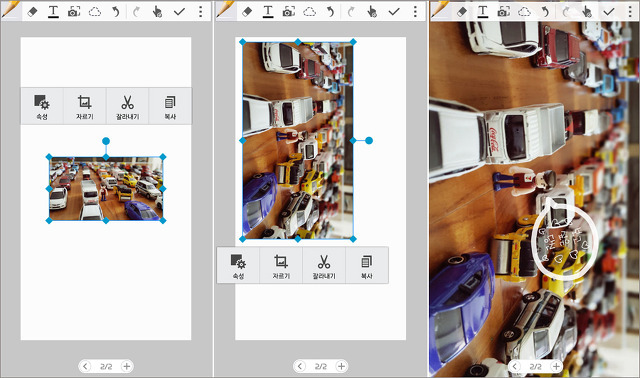640x378 pixels.
Task: Activate the lasso selection tool in the right screen
Action: click(x=524, y=12)
